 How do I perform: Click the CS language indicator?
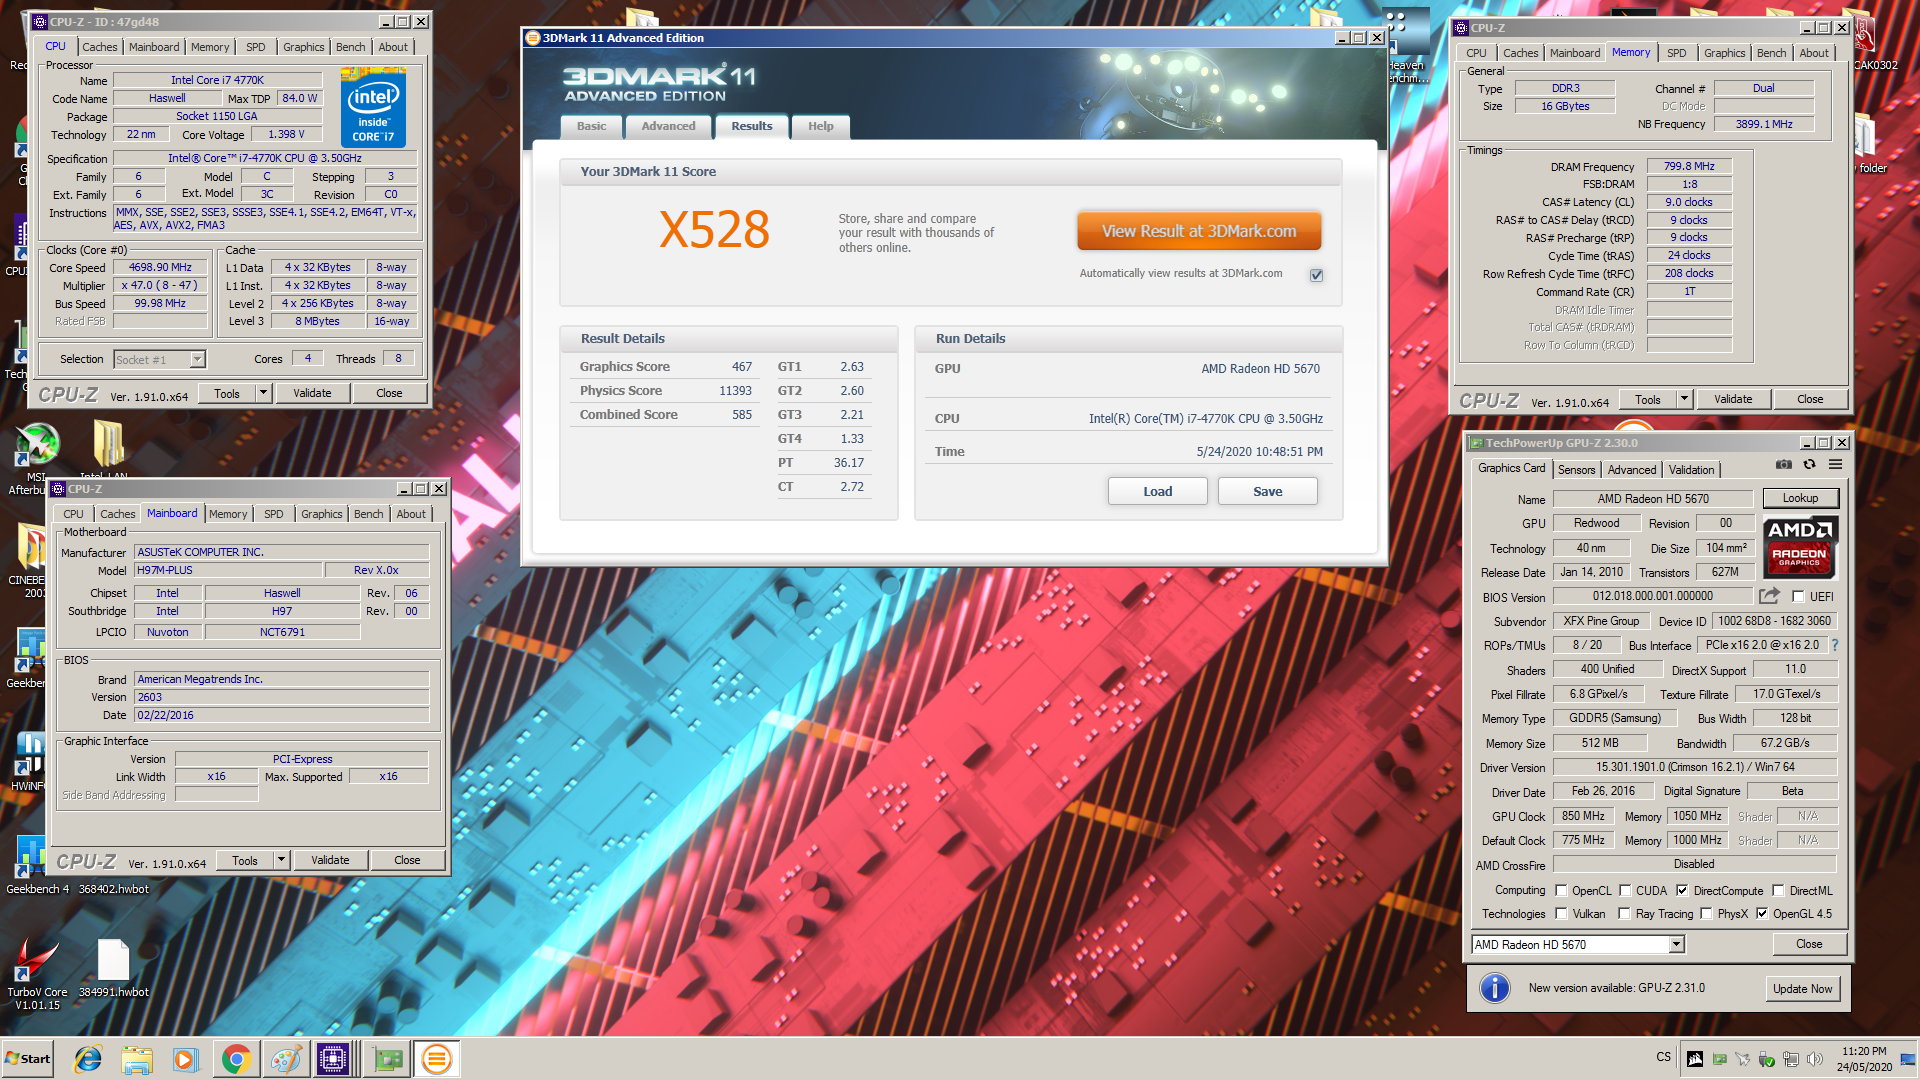[x=1664, y=1057]
